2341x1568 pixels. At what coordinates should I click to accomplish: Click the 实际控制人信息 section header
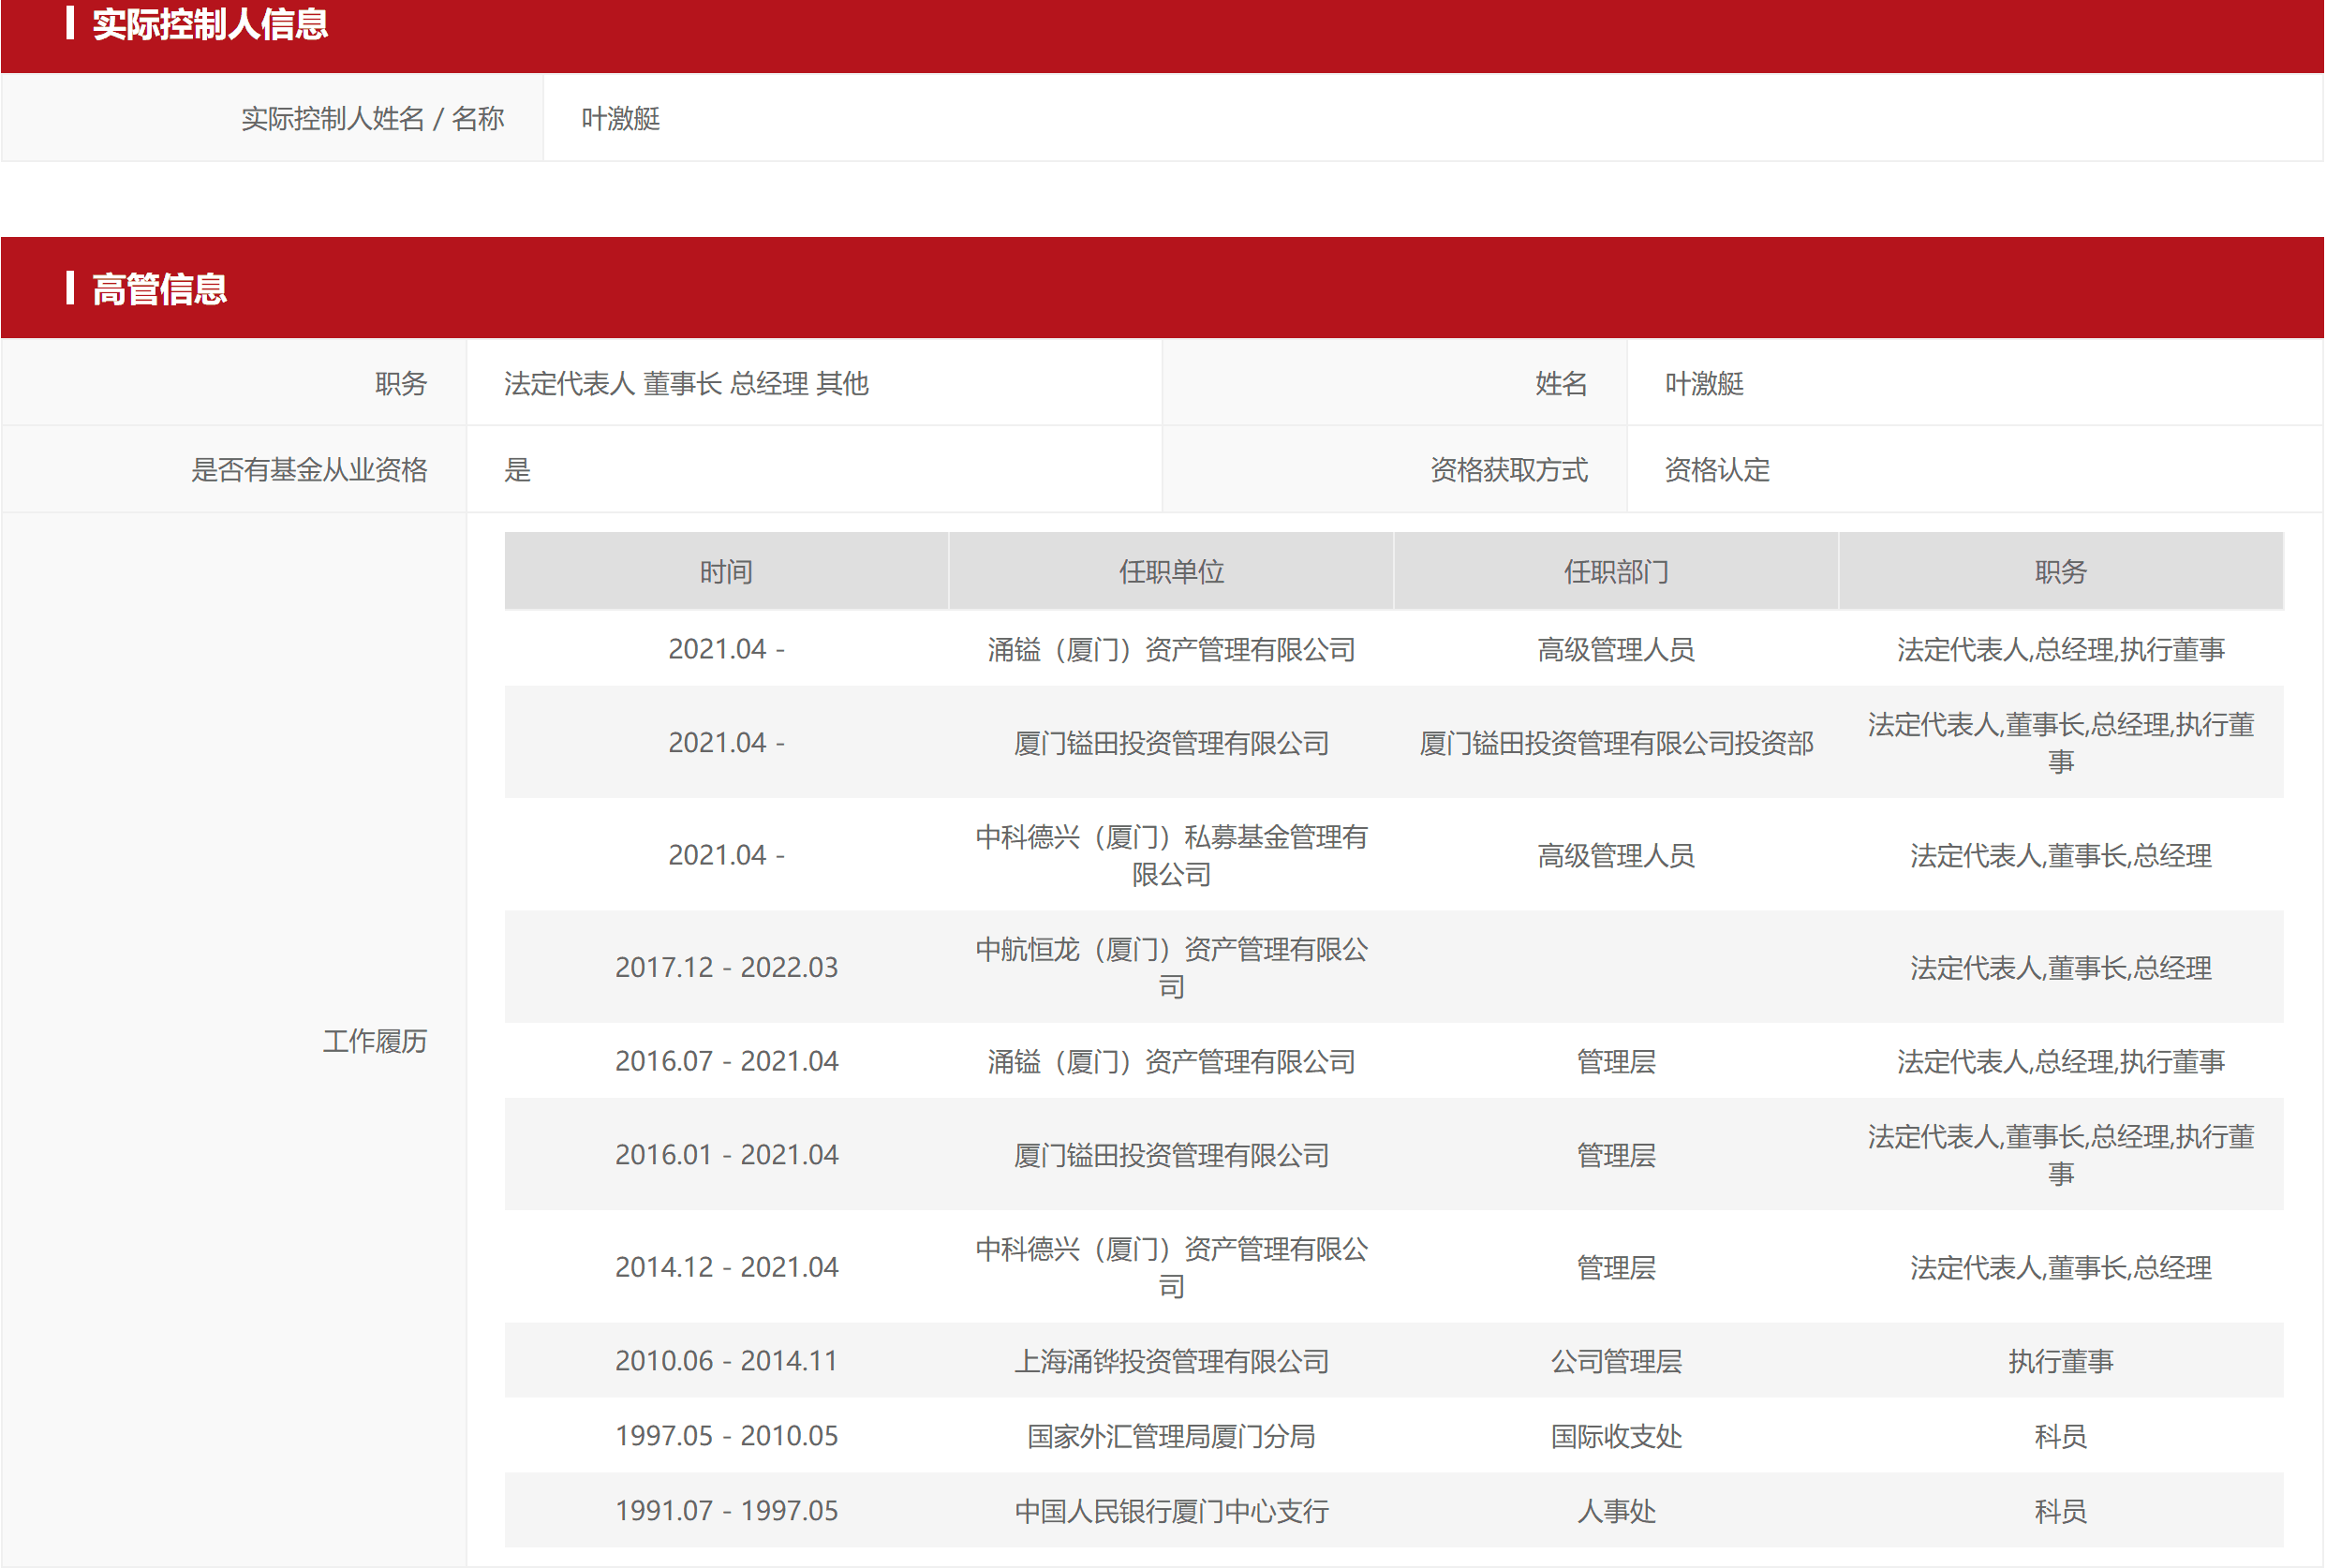coord(210,24)
